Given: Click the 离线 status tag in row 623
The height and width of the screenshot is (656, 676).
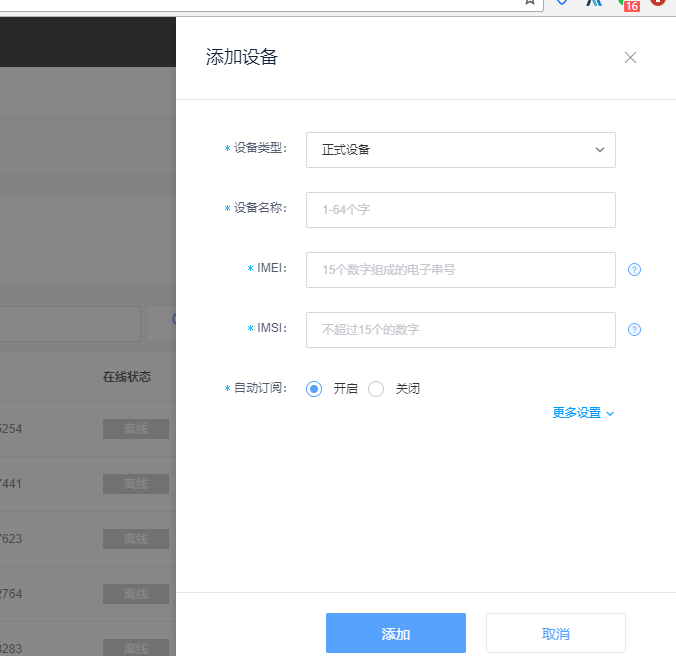Looking at the screenshot, I should 136,539.
